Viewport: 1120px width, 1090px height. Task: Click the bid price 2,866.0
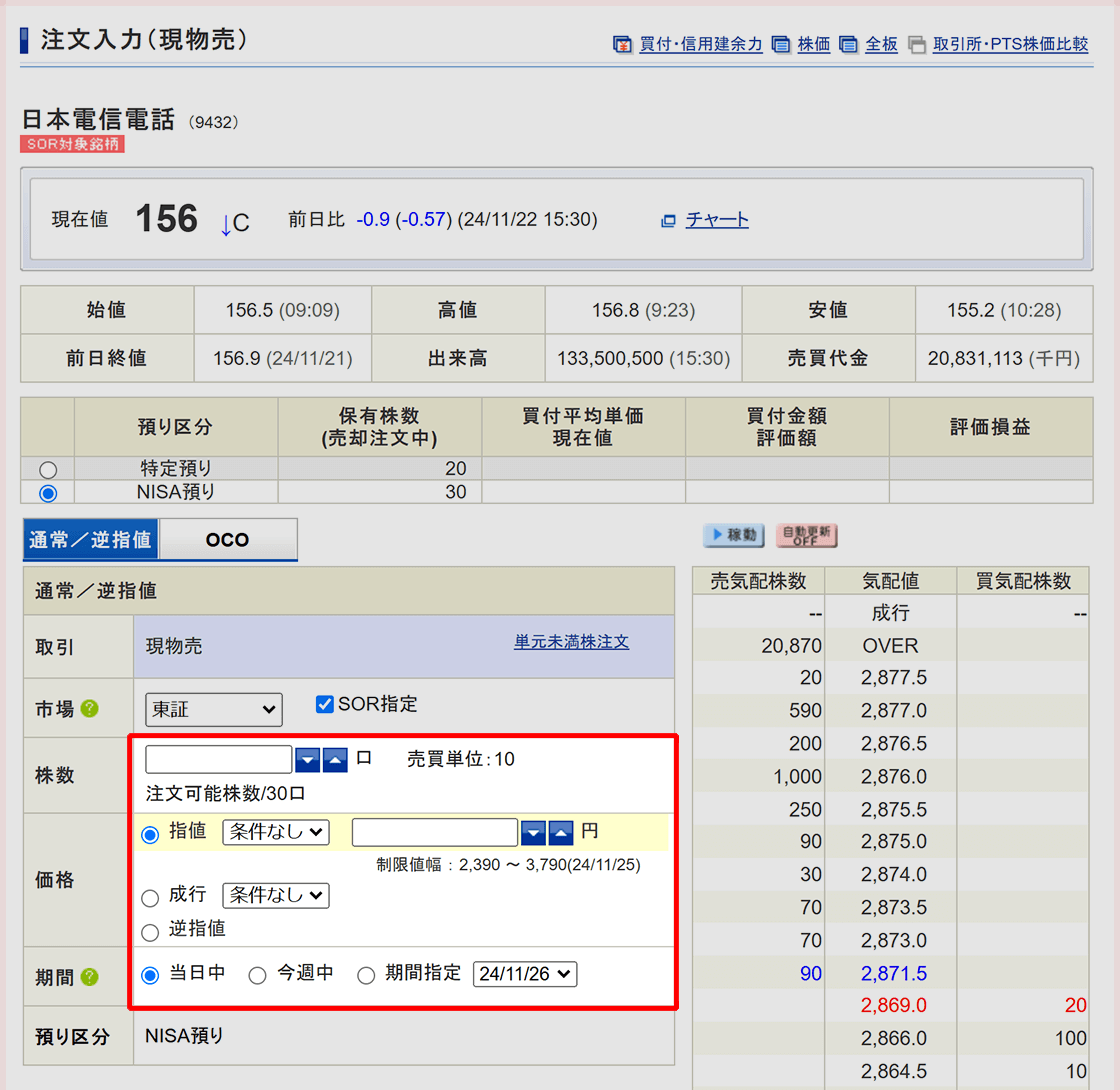894,1038
